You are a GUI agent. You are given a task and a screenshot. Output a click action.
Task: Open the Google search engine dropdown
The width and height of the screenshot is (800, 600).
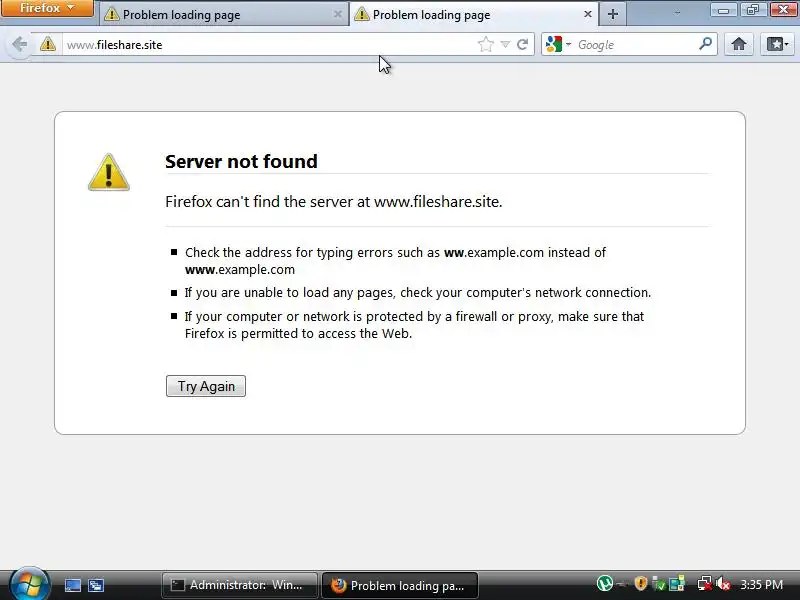pos(559,44)
